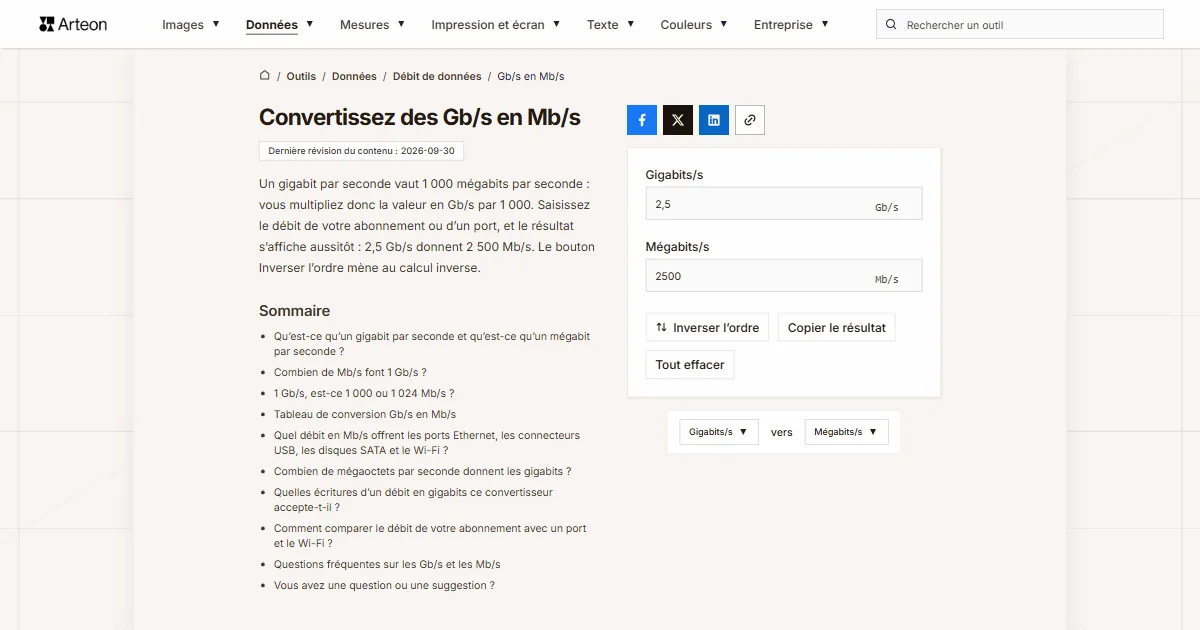Image resolution: width=1200 pixels, height=630 pixels.
Task: Jump to "Quelles écritures d'un débit" section
Action: (413, 500)
